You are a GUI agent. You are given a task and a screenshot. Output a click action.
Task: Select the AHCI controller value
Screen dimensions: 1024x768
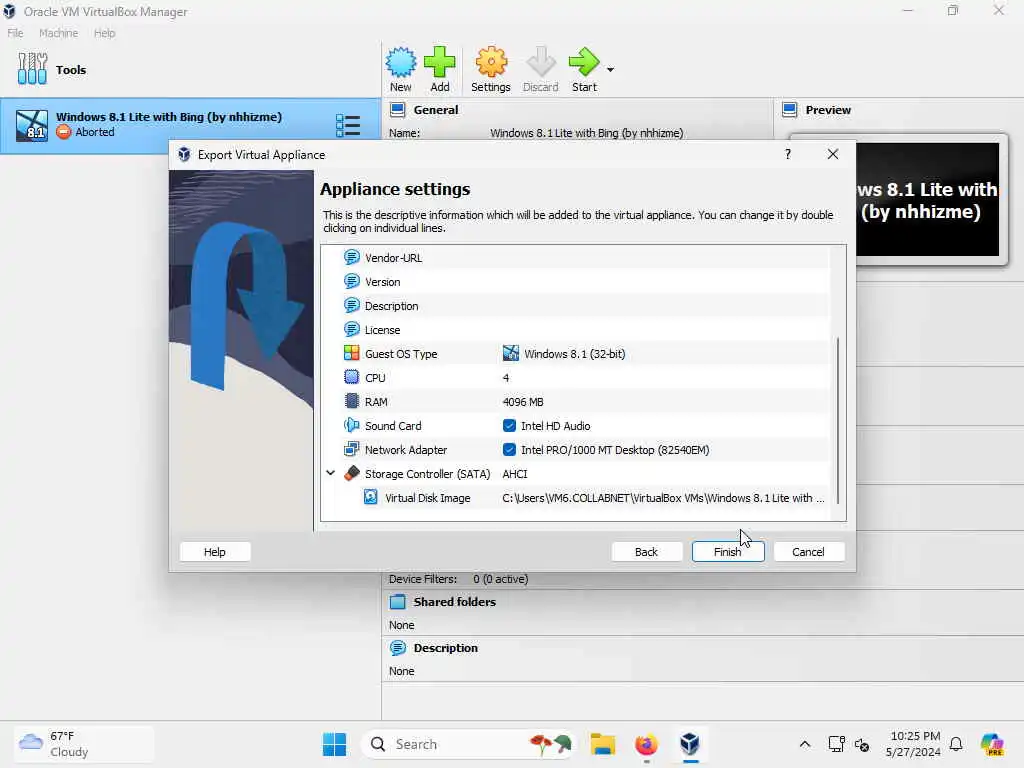pyautogui.click(x=515, y=474)
